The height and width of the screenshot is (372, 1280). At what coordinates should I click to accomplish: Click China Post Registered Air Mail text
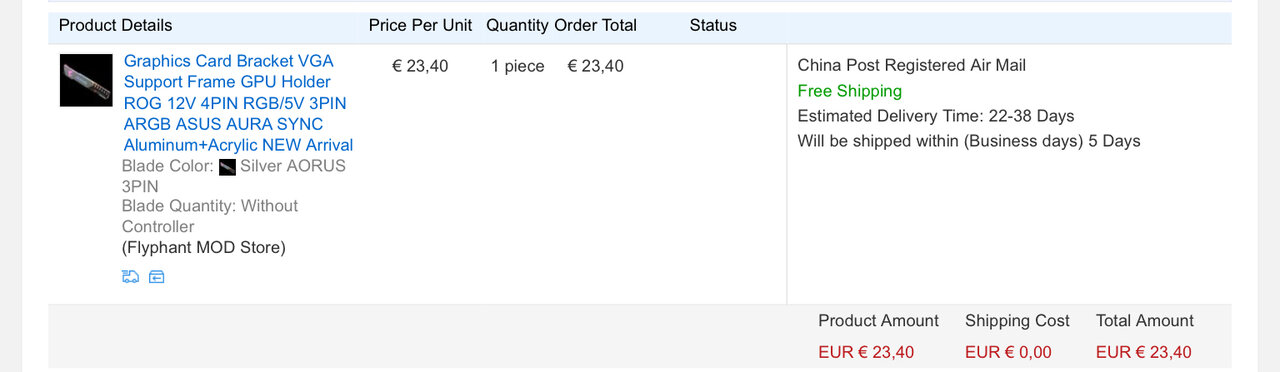coord(912,65)
